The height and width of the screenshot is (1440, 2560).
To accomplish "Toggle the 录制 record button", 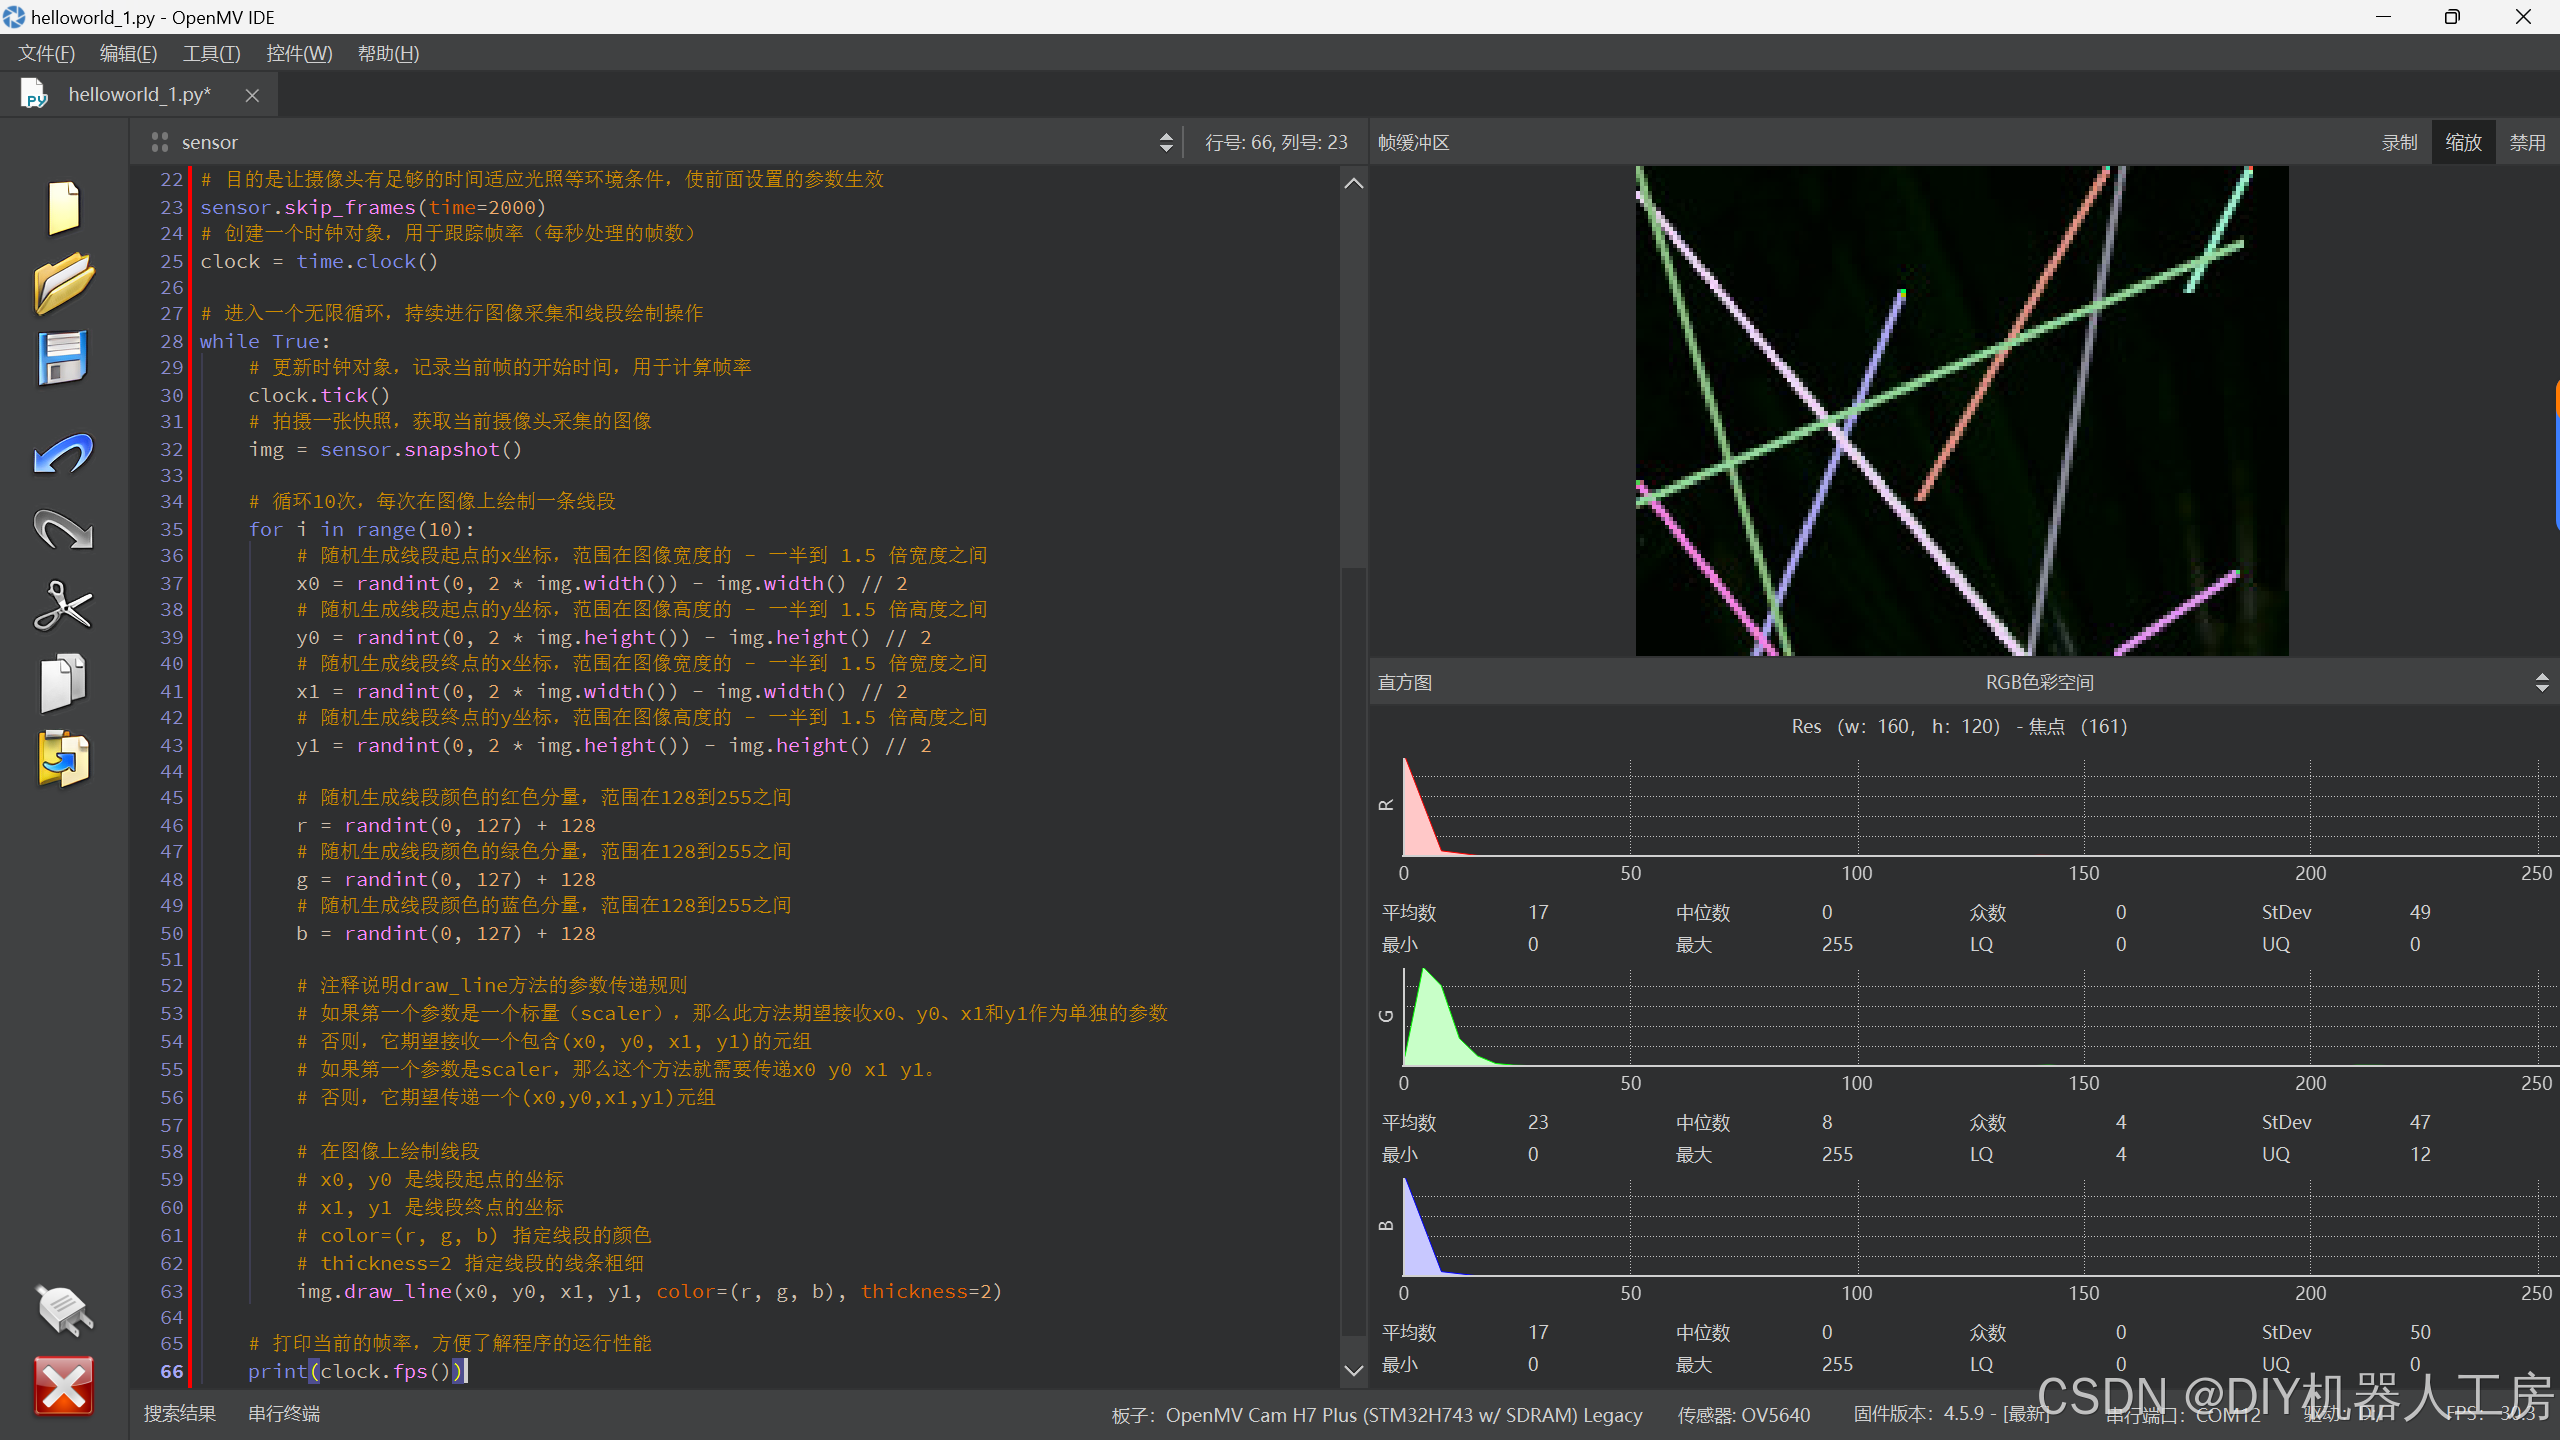I will click(2399, 143).
